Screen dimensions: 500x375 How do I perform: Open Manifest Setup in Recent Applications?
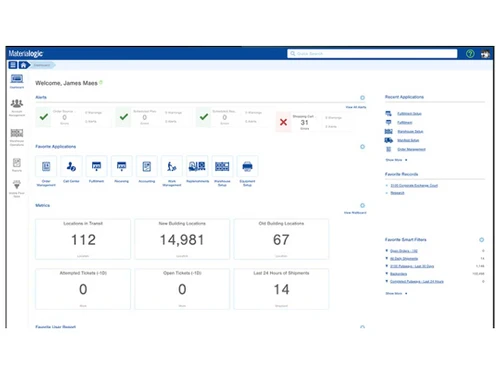(x=408, y=140)
